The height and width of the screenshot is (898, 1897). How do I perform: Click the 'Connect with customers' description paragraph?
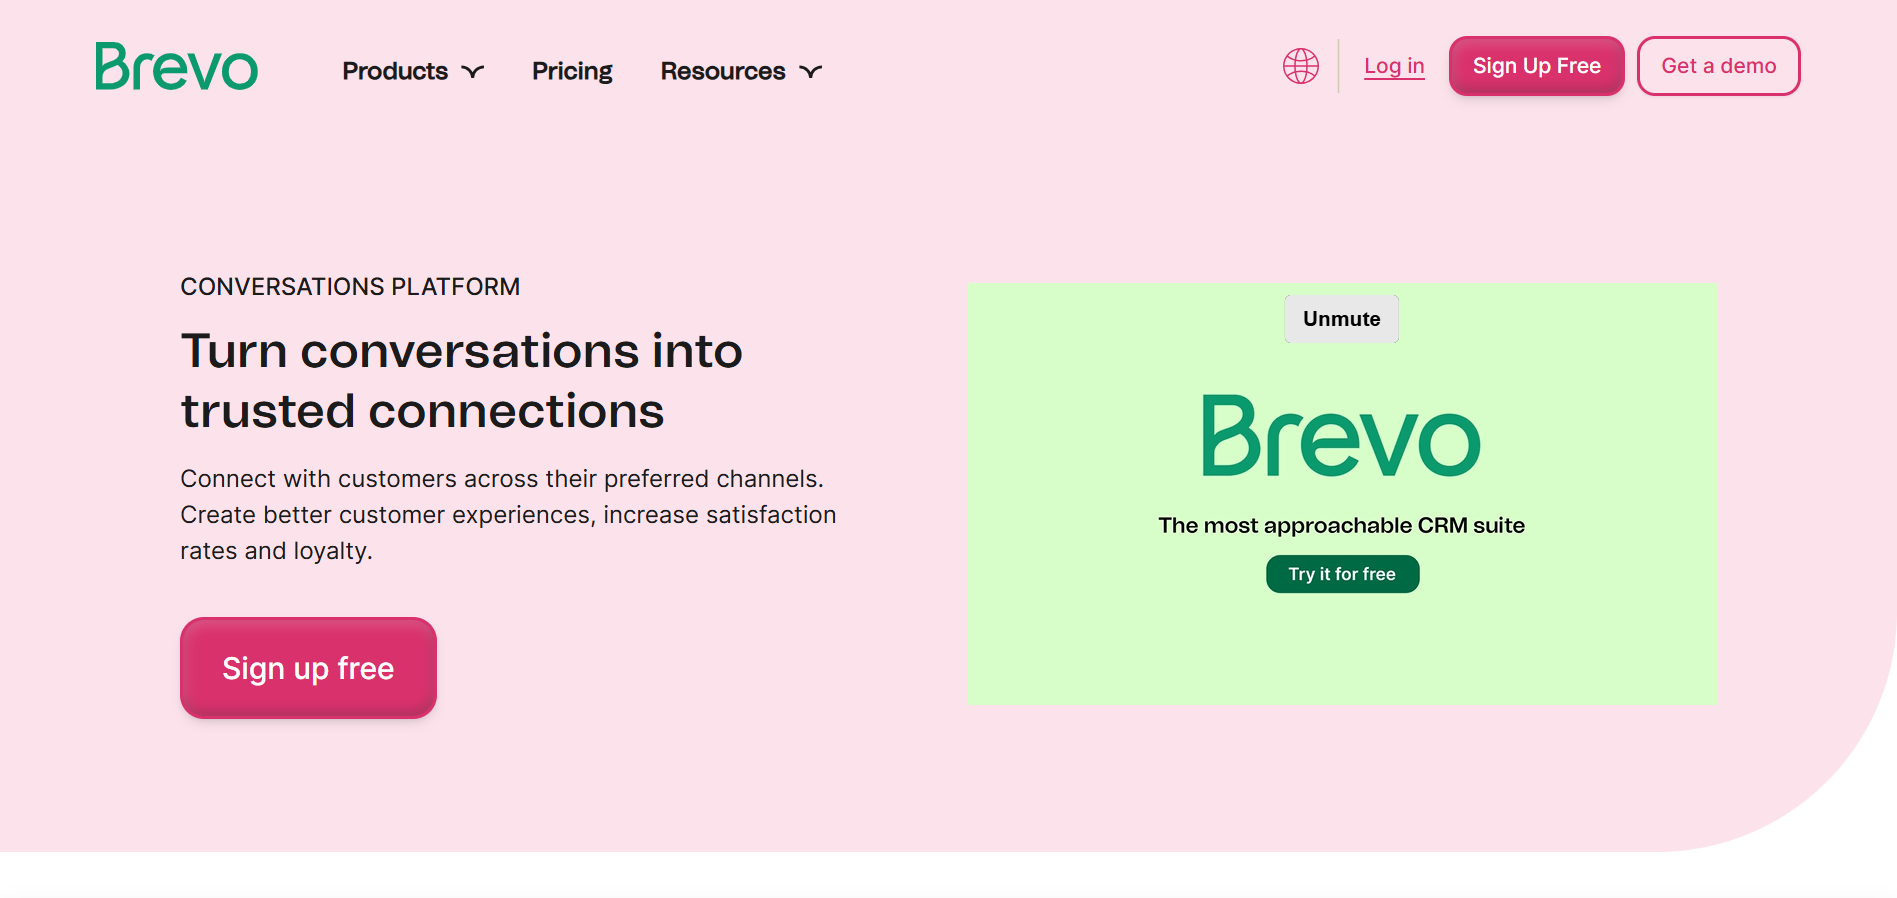508,515
